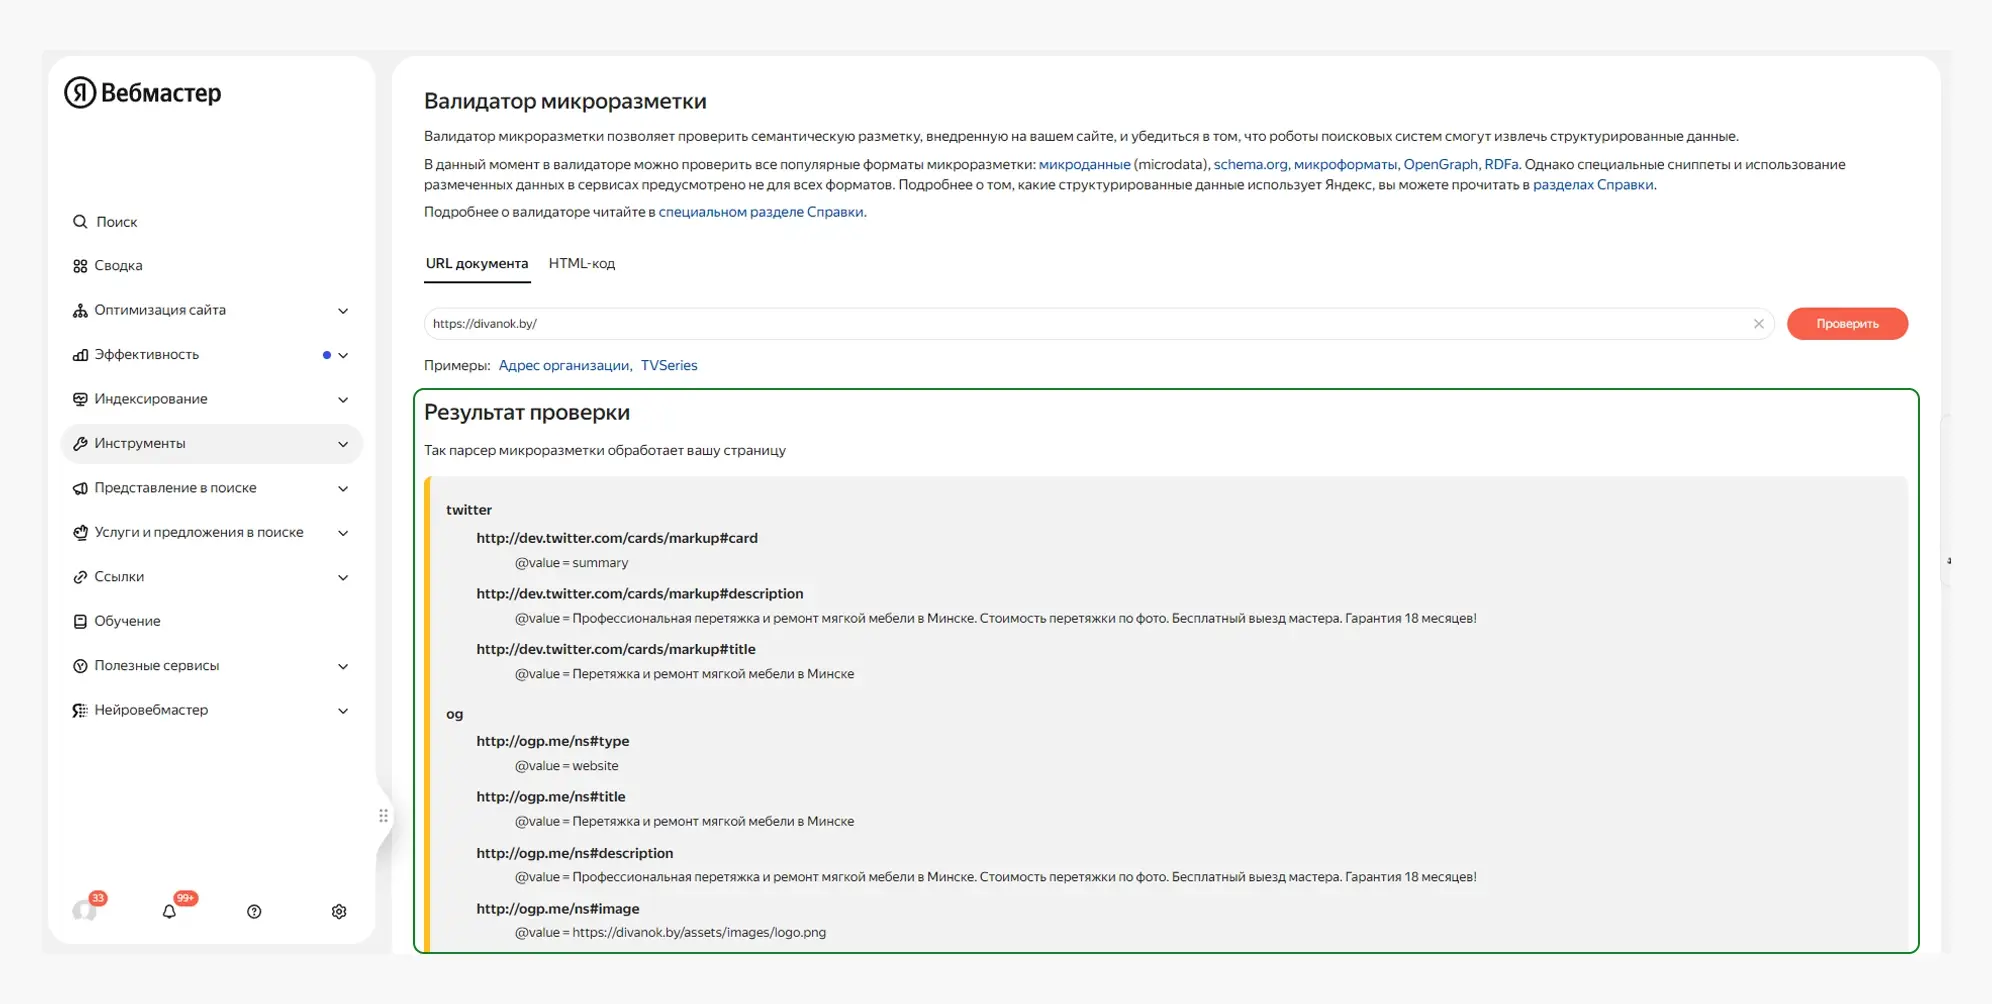This screenshot has height=1004, width=1992.
Task: Follow the специальном разделе Справки link
Action: (x=761, y=212)
